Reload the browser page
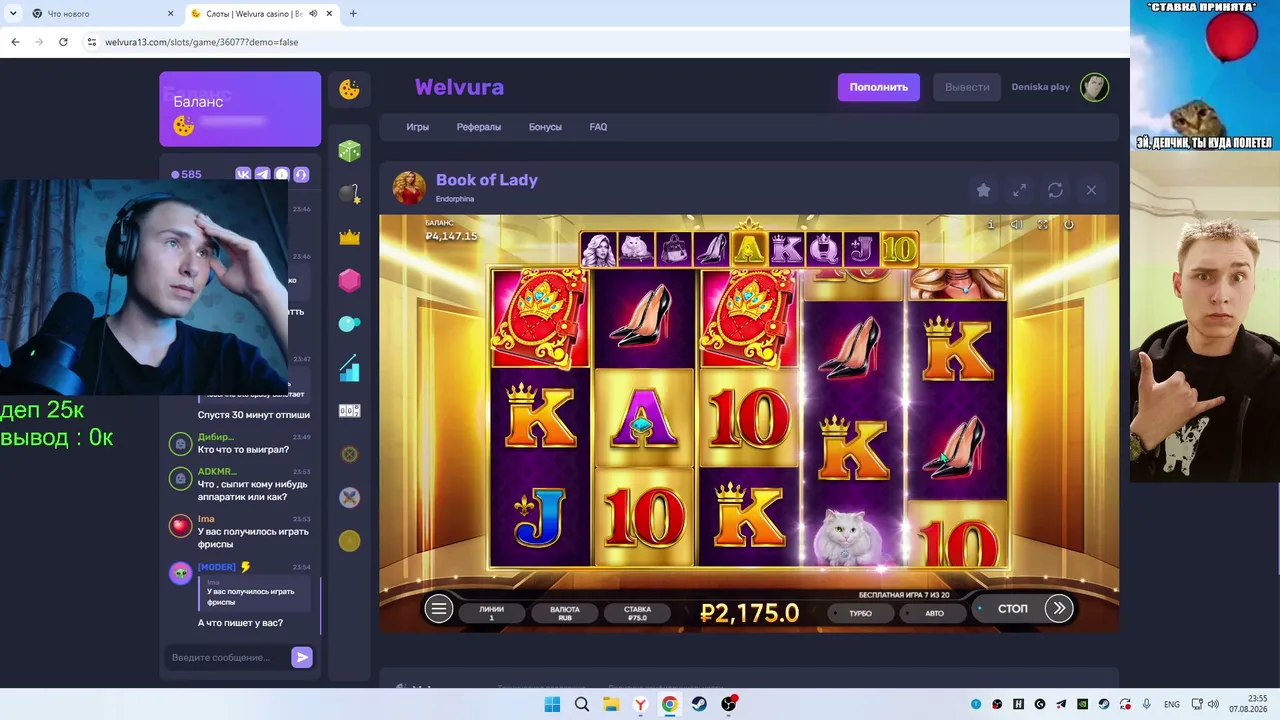1280x720 pixels. tap(63, 42)
